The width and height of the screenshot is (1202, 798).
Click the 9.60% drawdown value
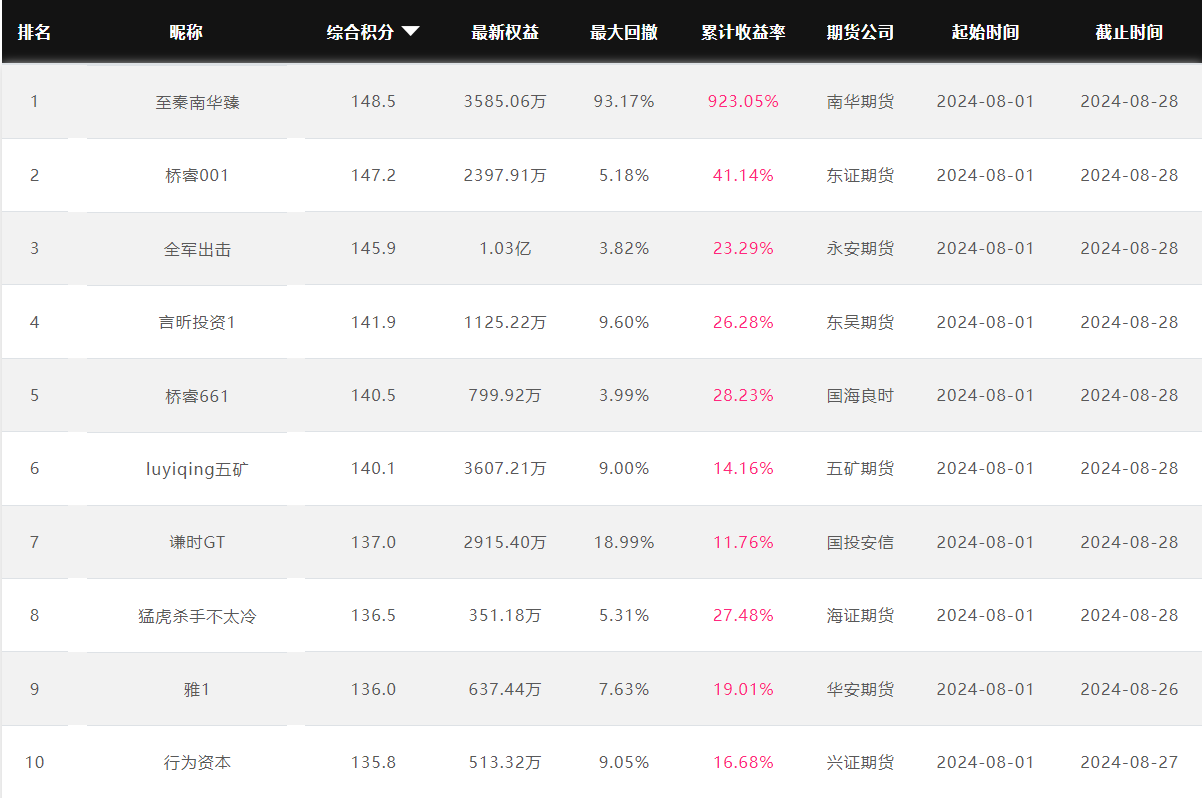tap(624, 322)
